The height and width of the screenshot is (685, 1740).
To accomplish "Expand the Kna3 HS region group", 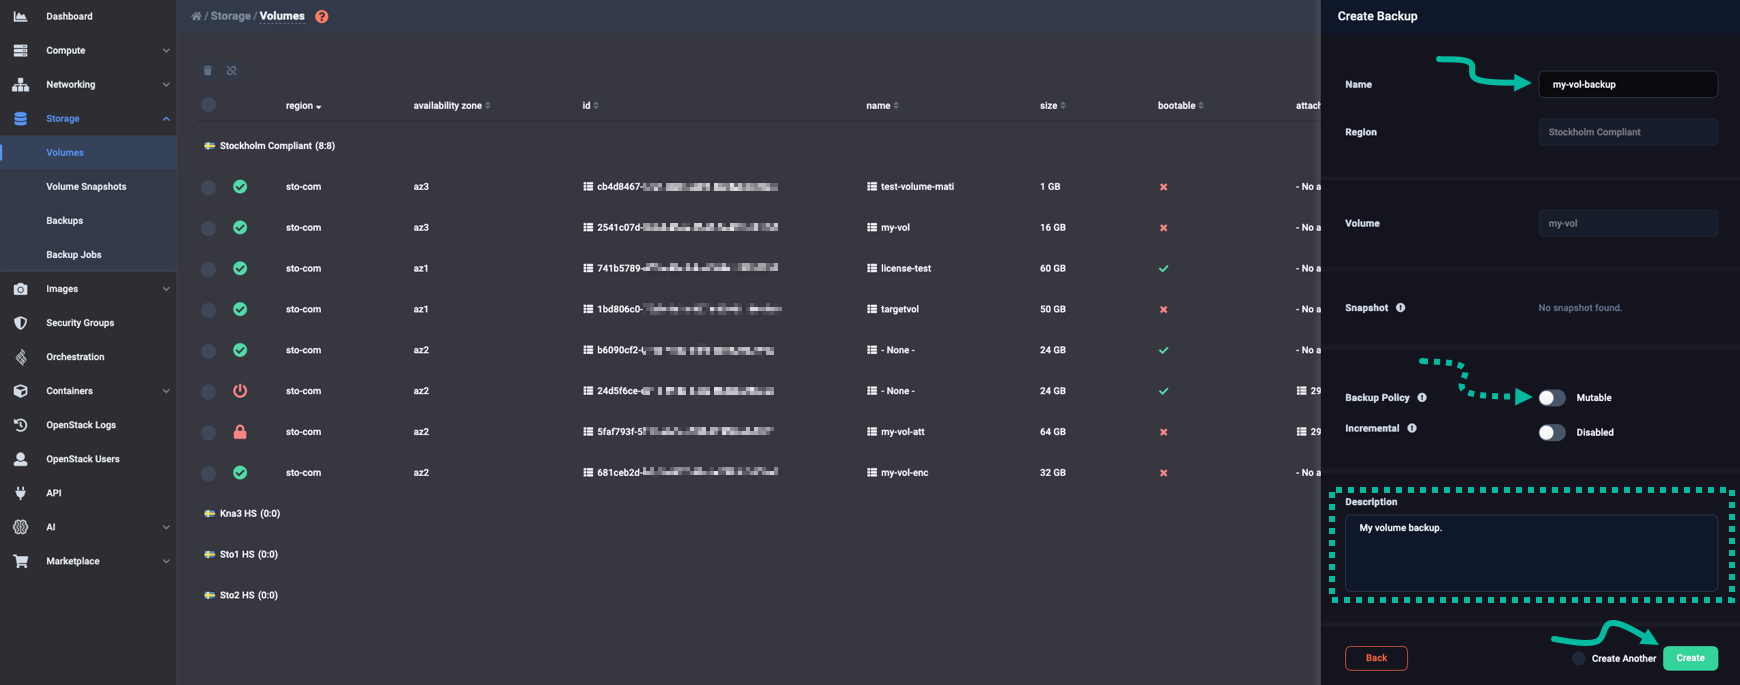I will point(242,514).
